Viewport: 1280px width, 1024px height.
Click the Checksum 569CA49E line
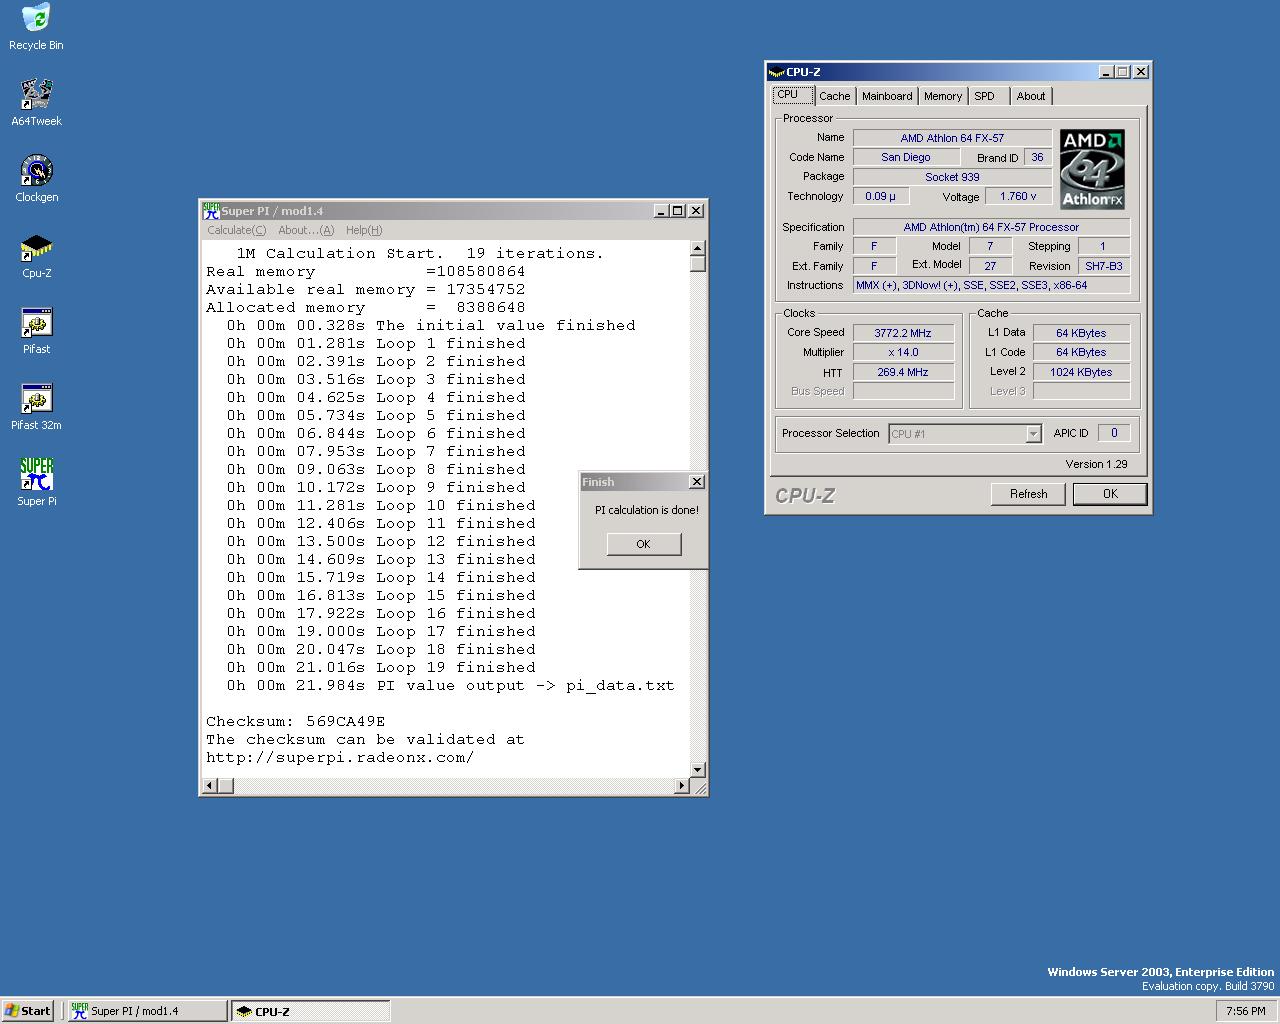(296, 721)
